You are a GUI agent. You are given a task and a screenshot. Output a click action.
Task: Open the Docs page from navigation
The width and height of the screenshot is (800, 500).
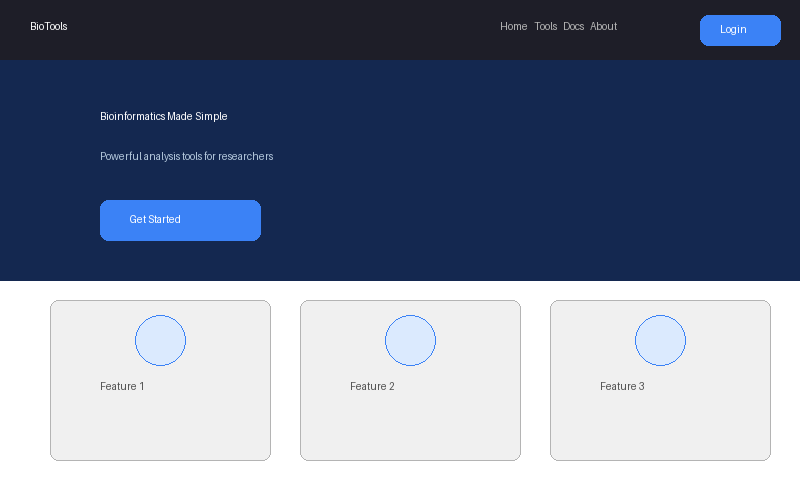(x=573, y=27)
